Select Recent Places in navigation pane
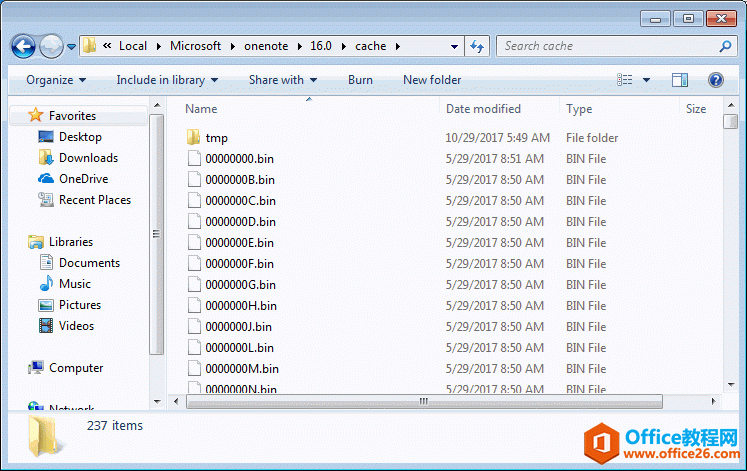 [x=94, y=200]
